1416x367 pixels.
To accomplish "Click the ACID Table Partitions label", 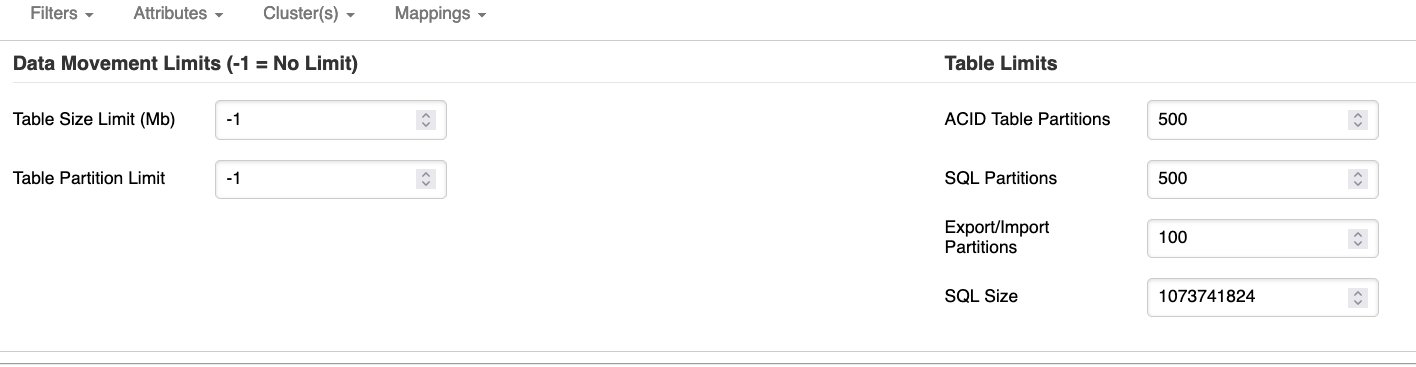I will click(1027, 120).
